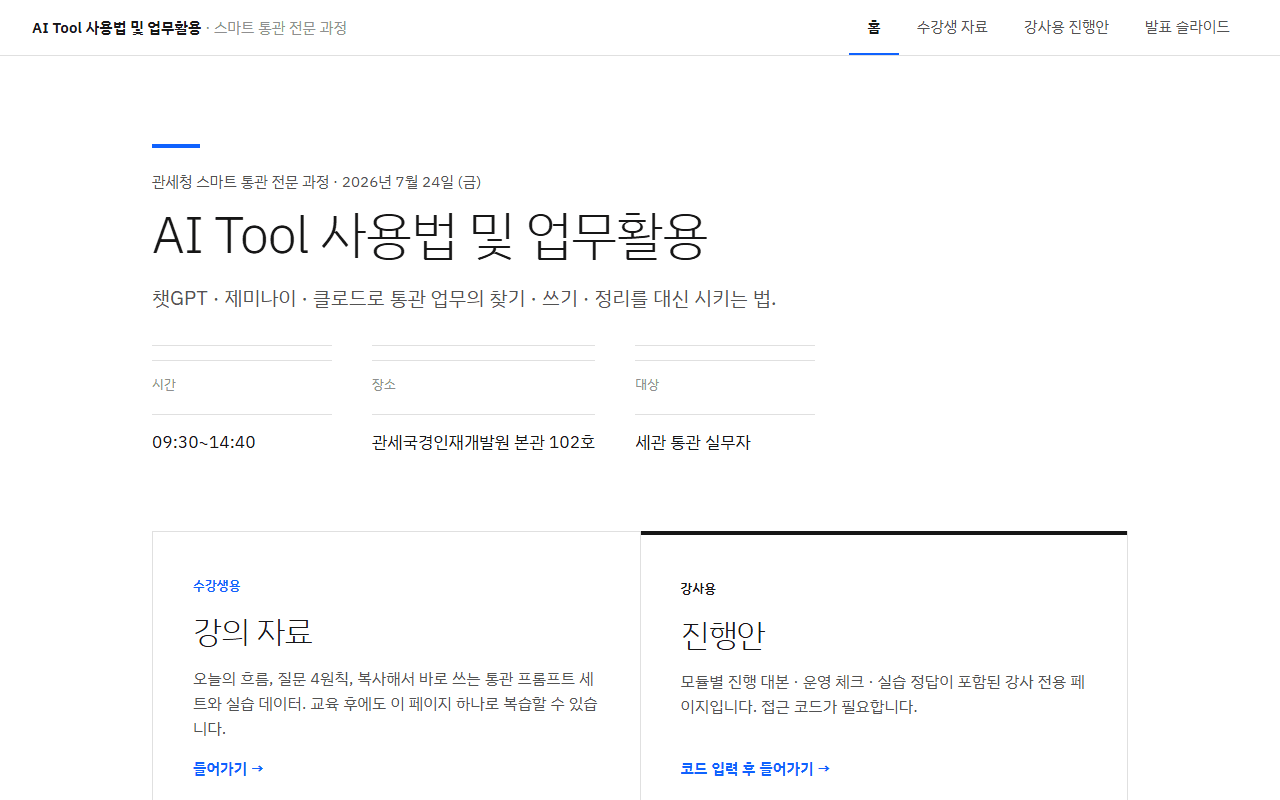Click the date line 관세청 스마트 통관 전문 과정
This screenshot has height=800, width=1280.
316,182
